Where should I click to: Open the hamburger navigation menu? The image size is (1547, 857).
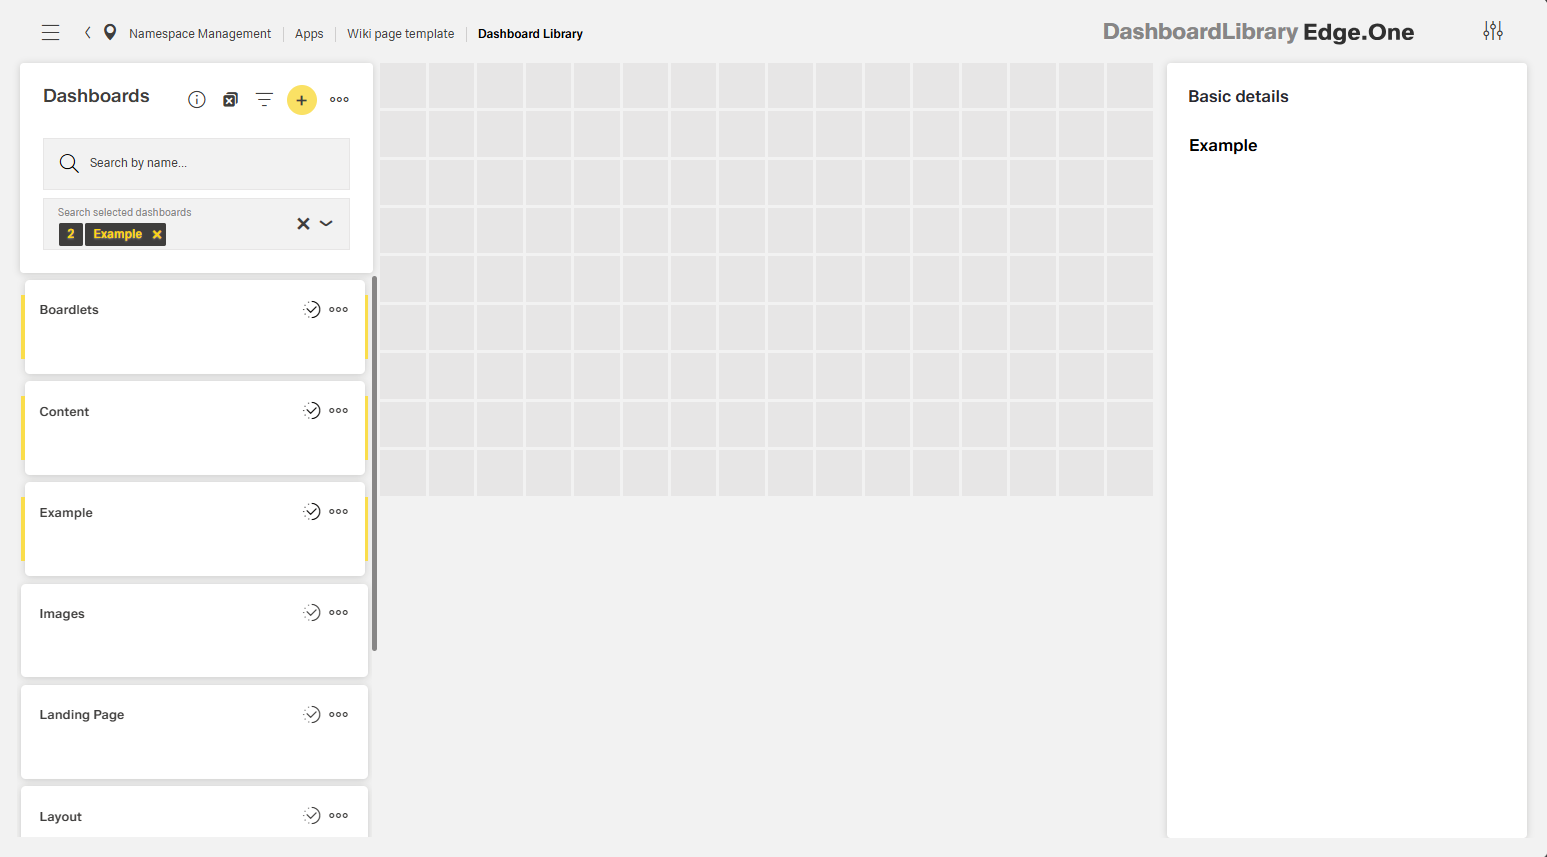(50, 33)
